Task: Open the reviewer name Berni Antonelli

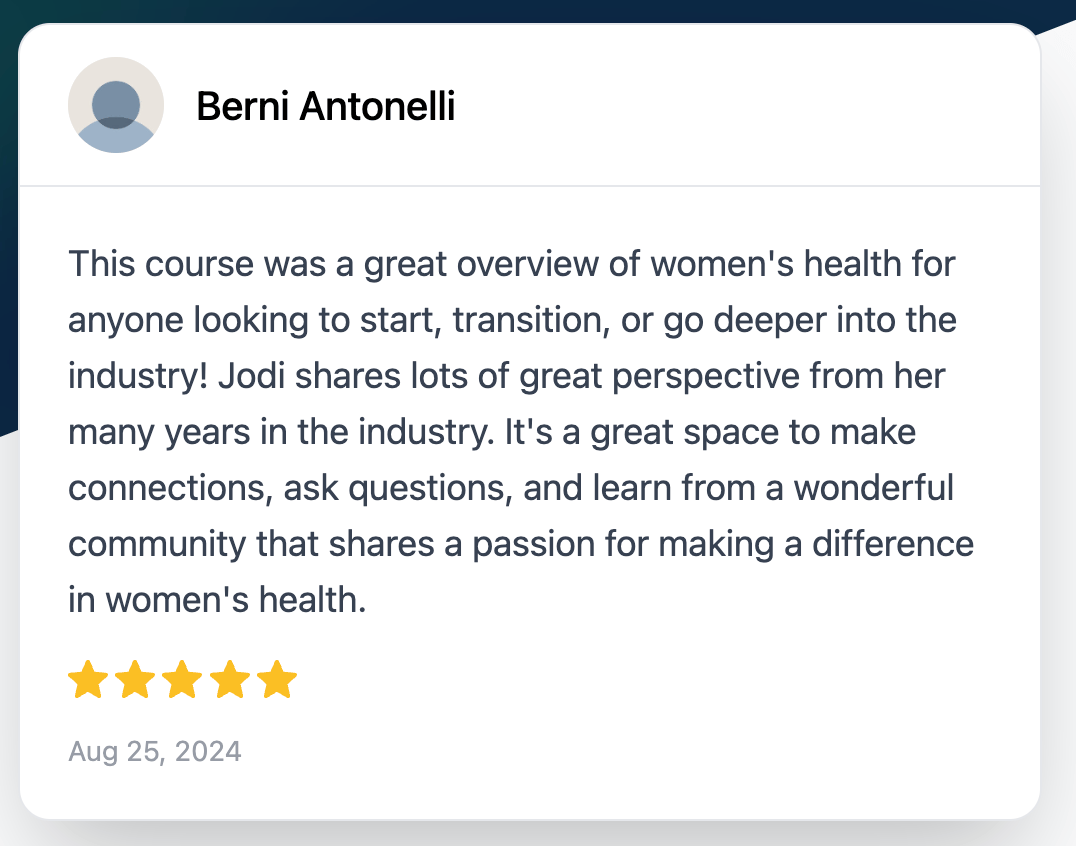Action: (325, 106)
